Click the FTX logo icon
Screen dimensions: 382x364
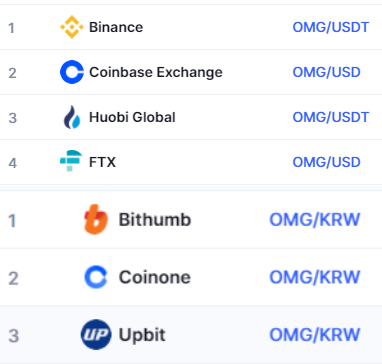(71, 161)
